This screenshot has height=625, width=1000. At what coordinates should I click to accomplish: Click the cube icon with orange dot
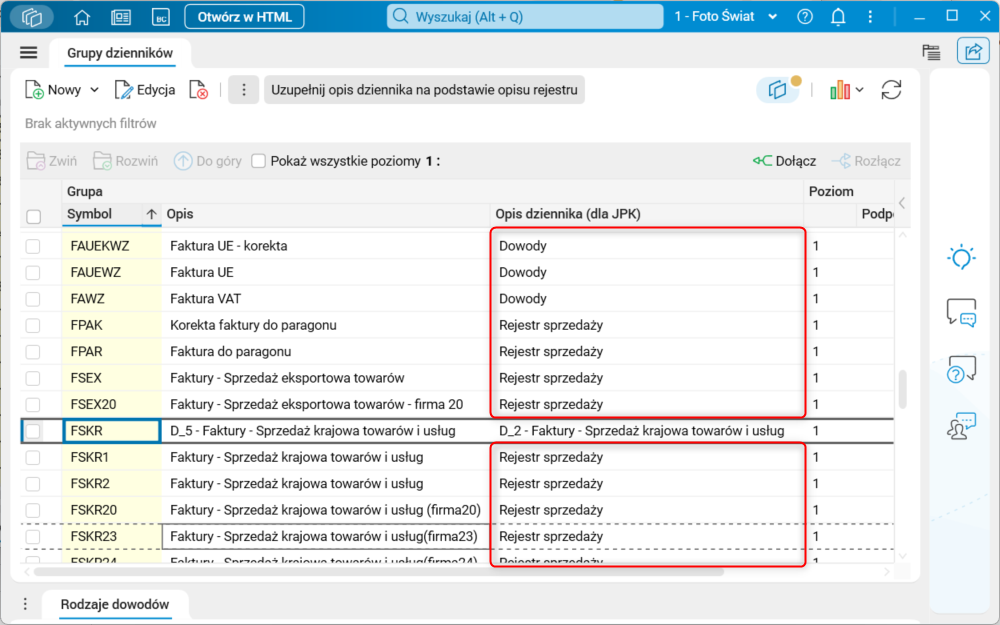tap(778, 90)
